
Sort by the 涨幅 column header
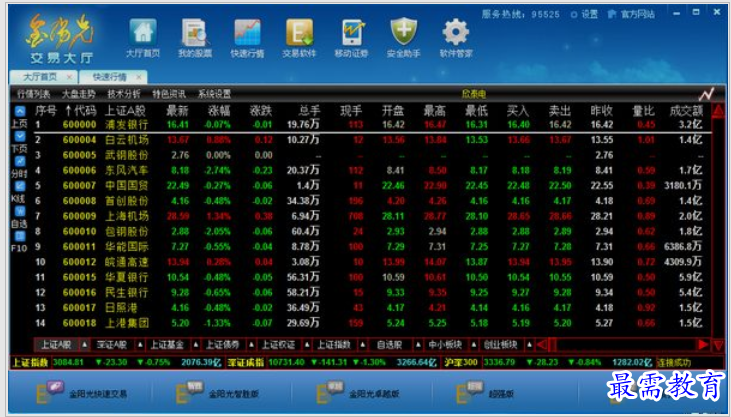click(219, 111)
